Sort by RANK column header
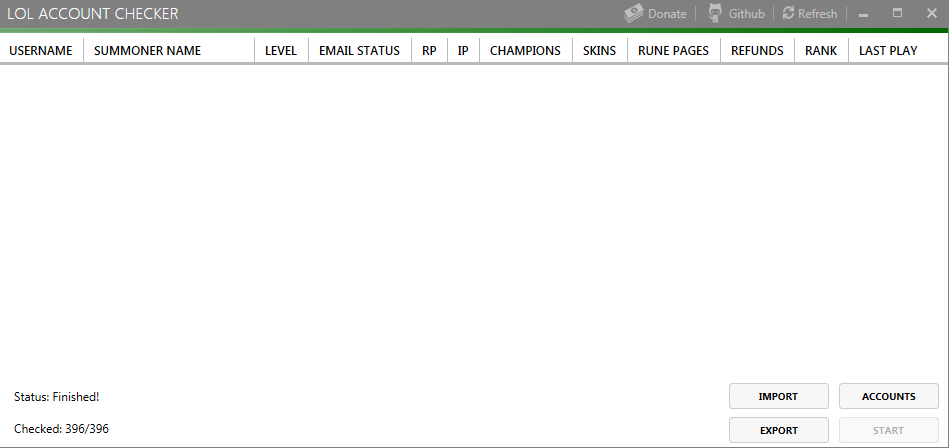The height and width of the screenshot is (448, 949). pyautogui.click(x=821, y=51)
